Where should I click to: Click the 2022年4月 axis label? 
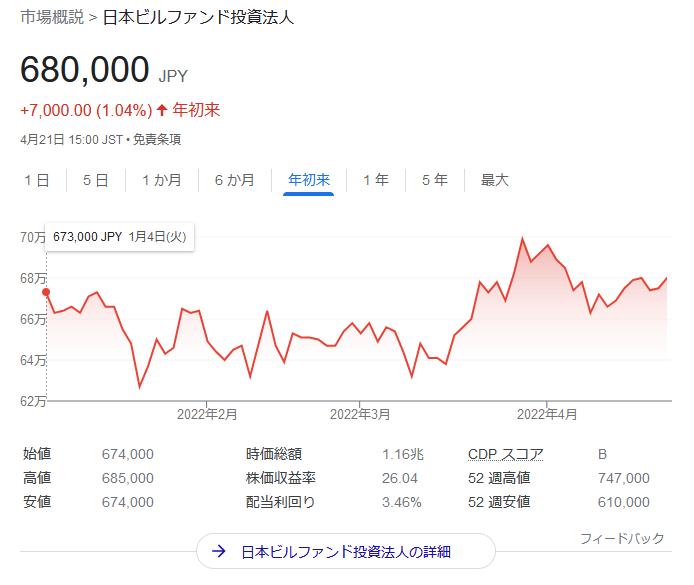(x=547, y=414)
